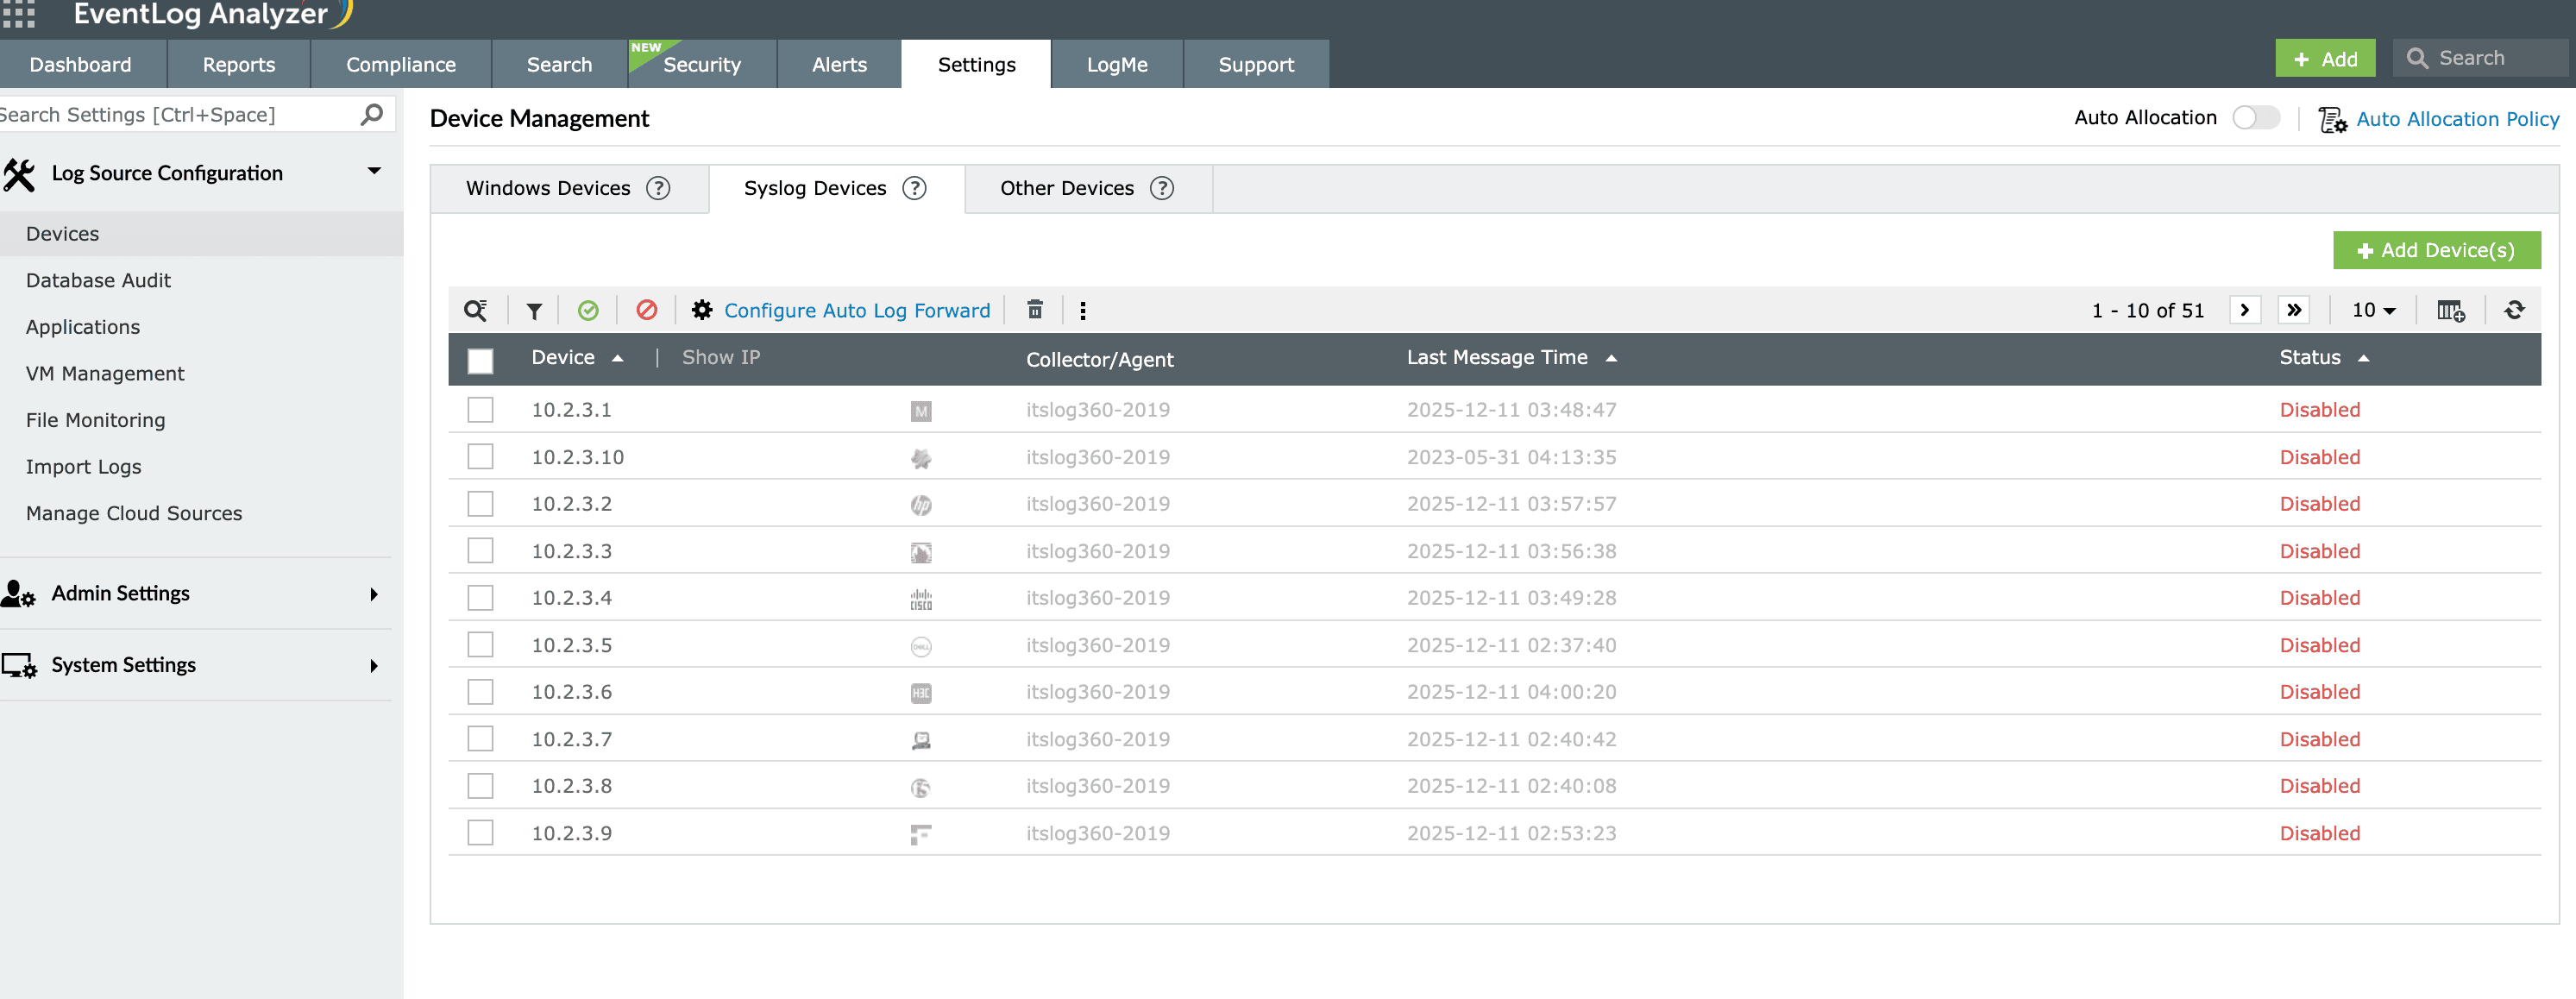Click device type icon for 10.2.3.7
Viewport: 2576px width, 999px height.
click(921, 740)
